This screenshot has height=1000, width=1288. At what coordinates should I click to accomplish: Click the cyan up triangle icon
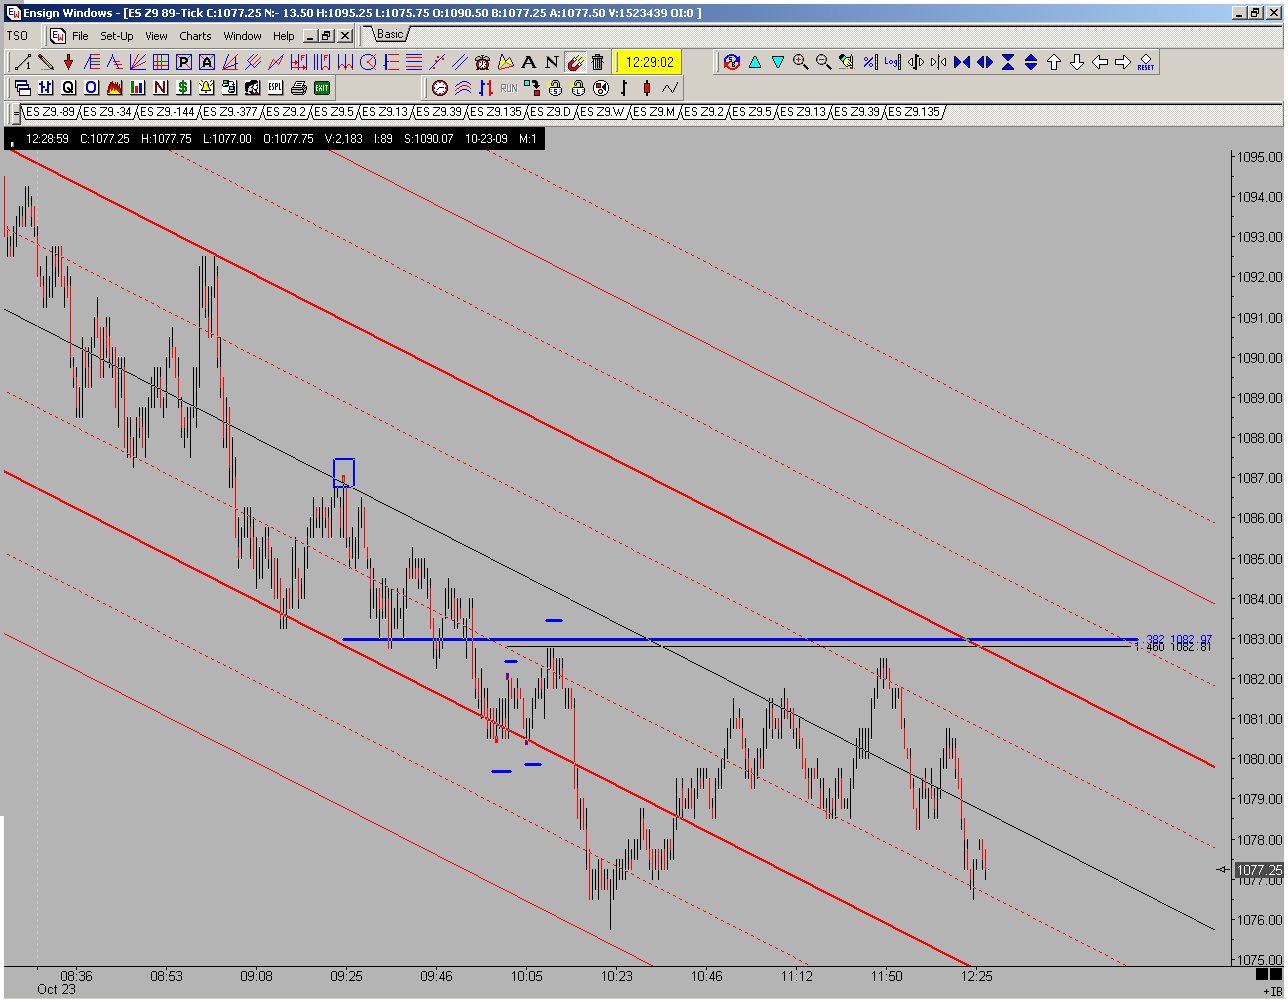754,62
